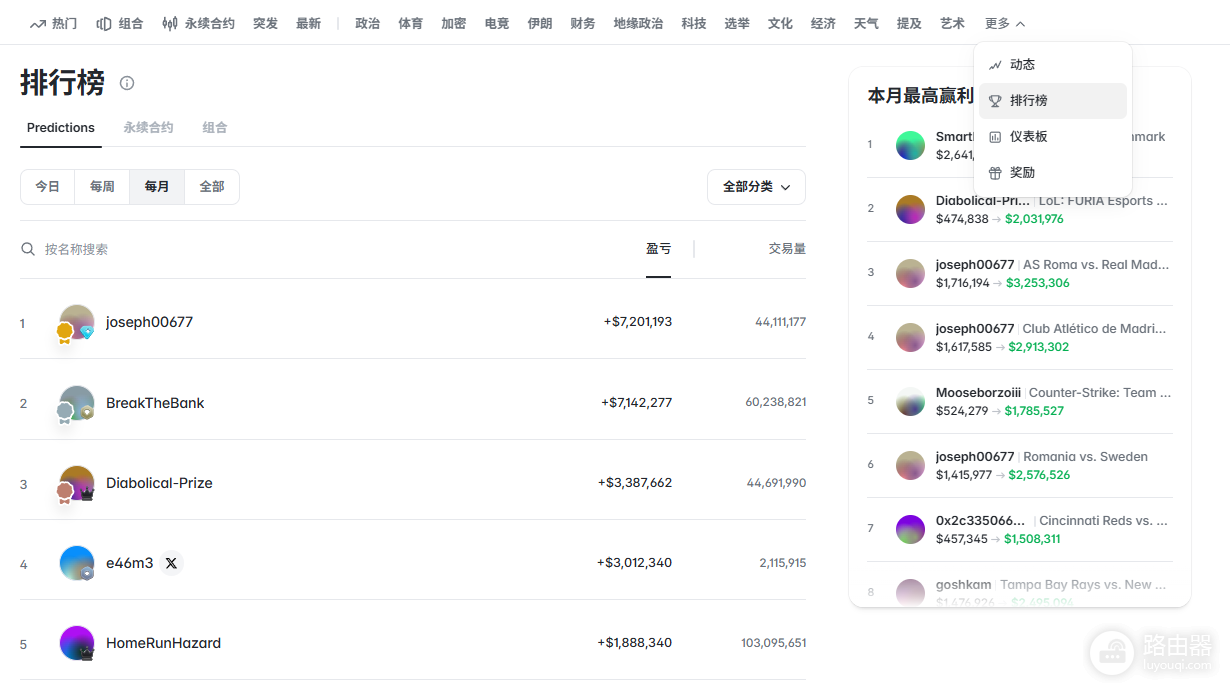Viewport: 1230px width, 693px height.
Task: Select the 今日 time filter
Action: click(x=48, y=187)
